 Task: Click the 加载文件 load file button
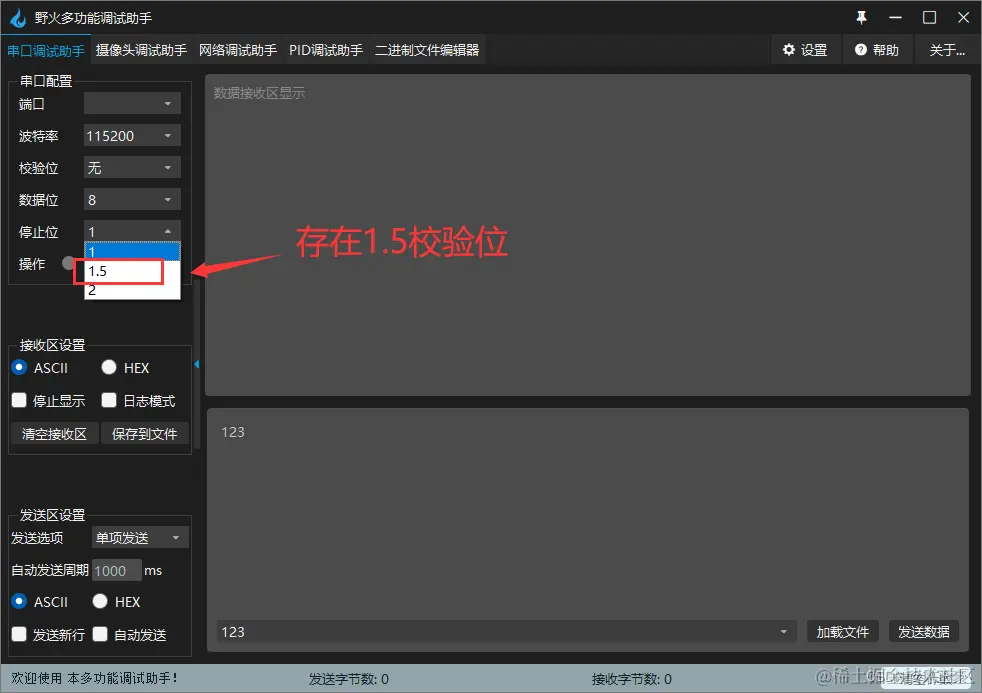pos(841,631)
